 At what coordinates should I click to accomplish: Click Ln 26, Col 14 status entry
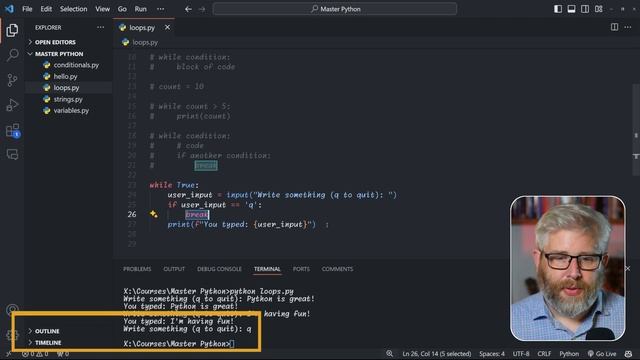[x=436, y=354]
